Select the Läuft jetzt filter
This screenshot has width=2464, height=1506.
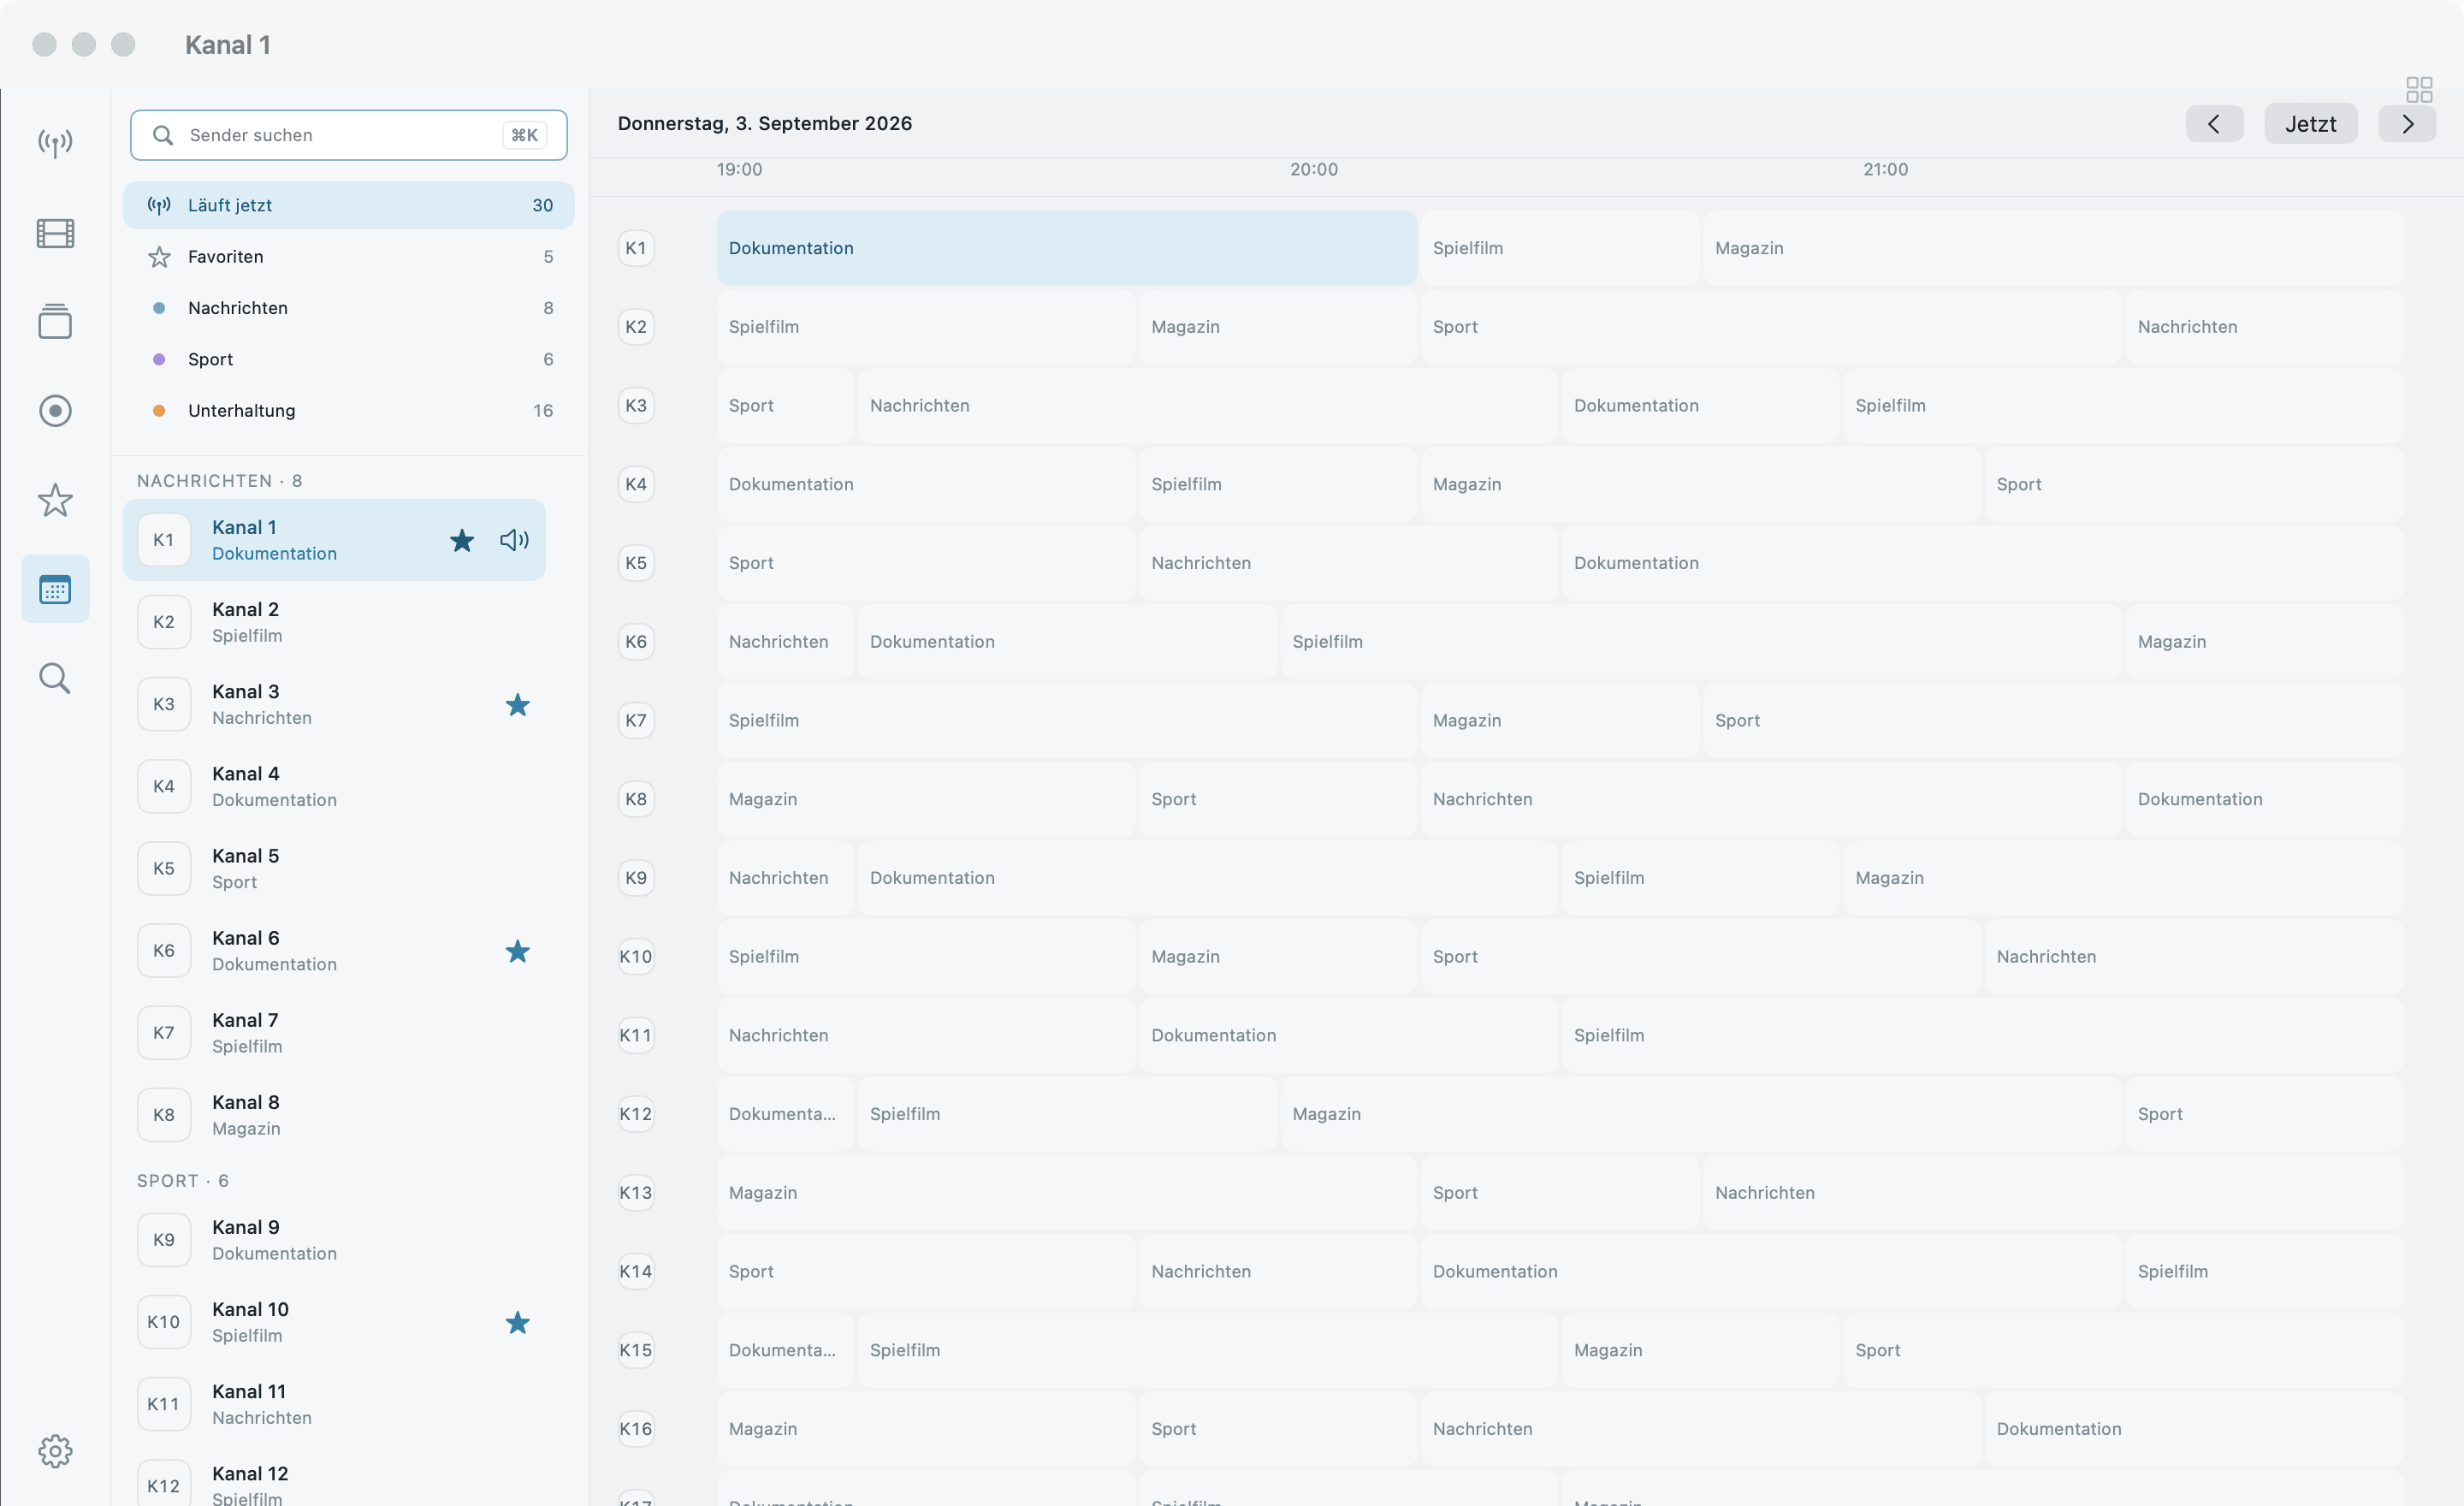348,205
